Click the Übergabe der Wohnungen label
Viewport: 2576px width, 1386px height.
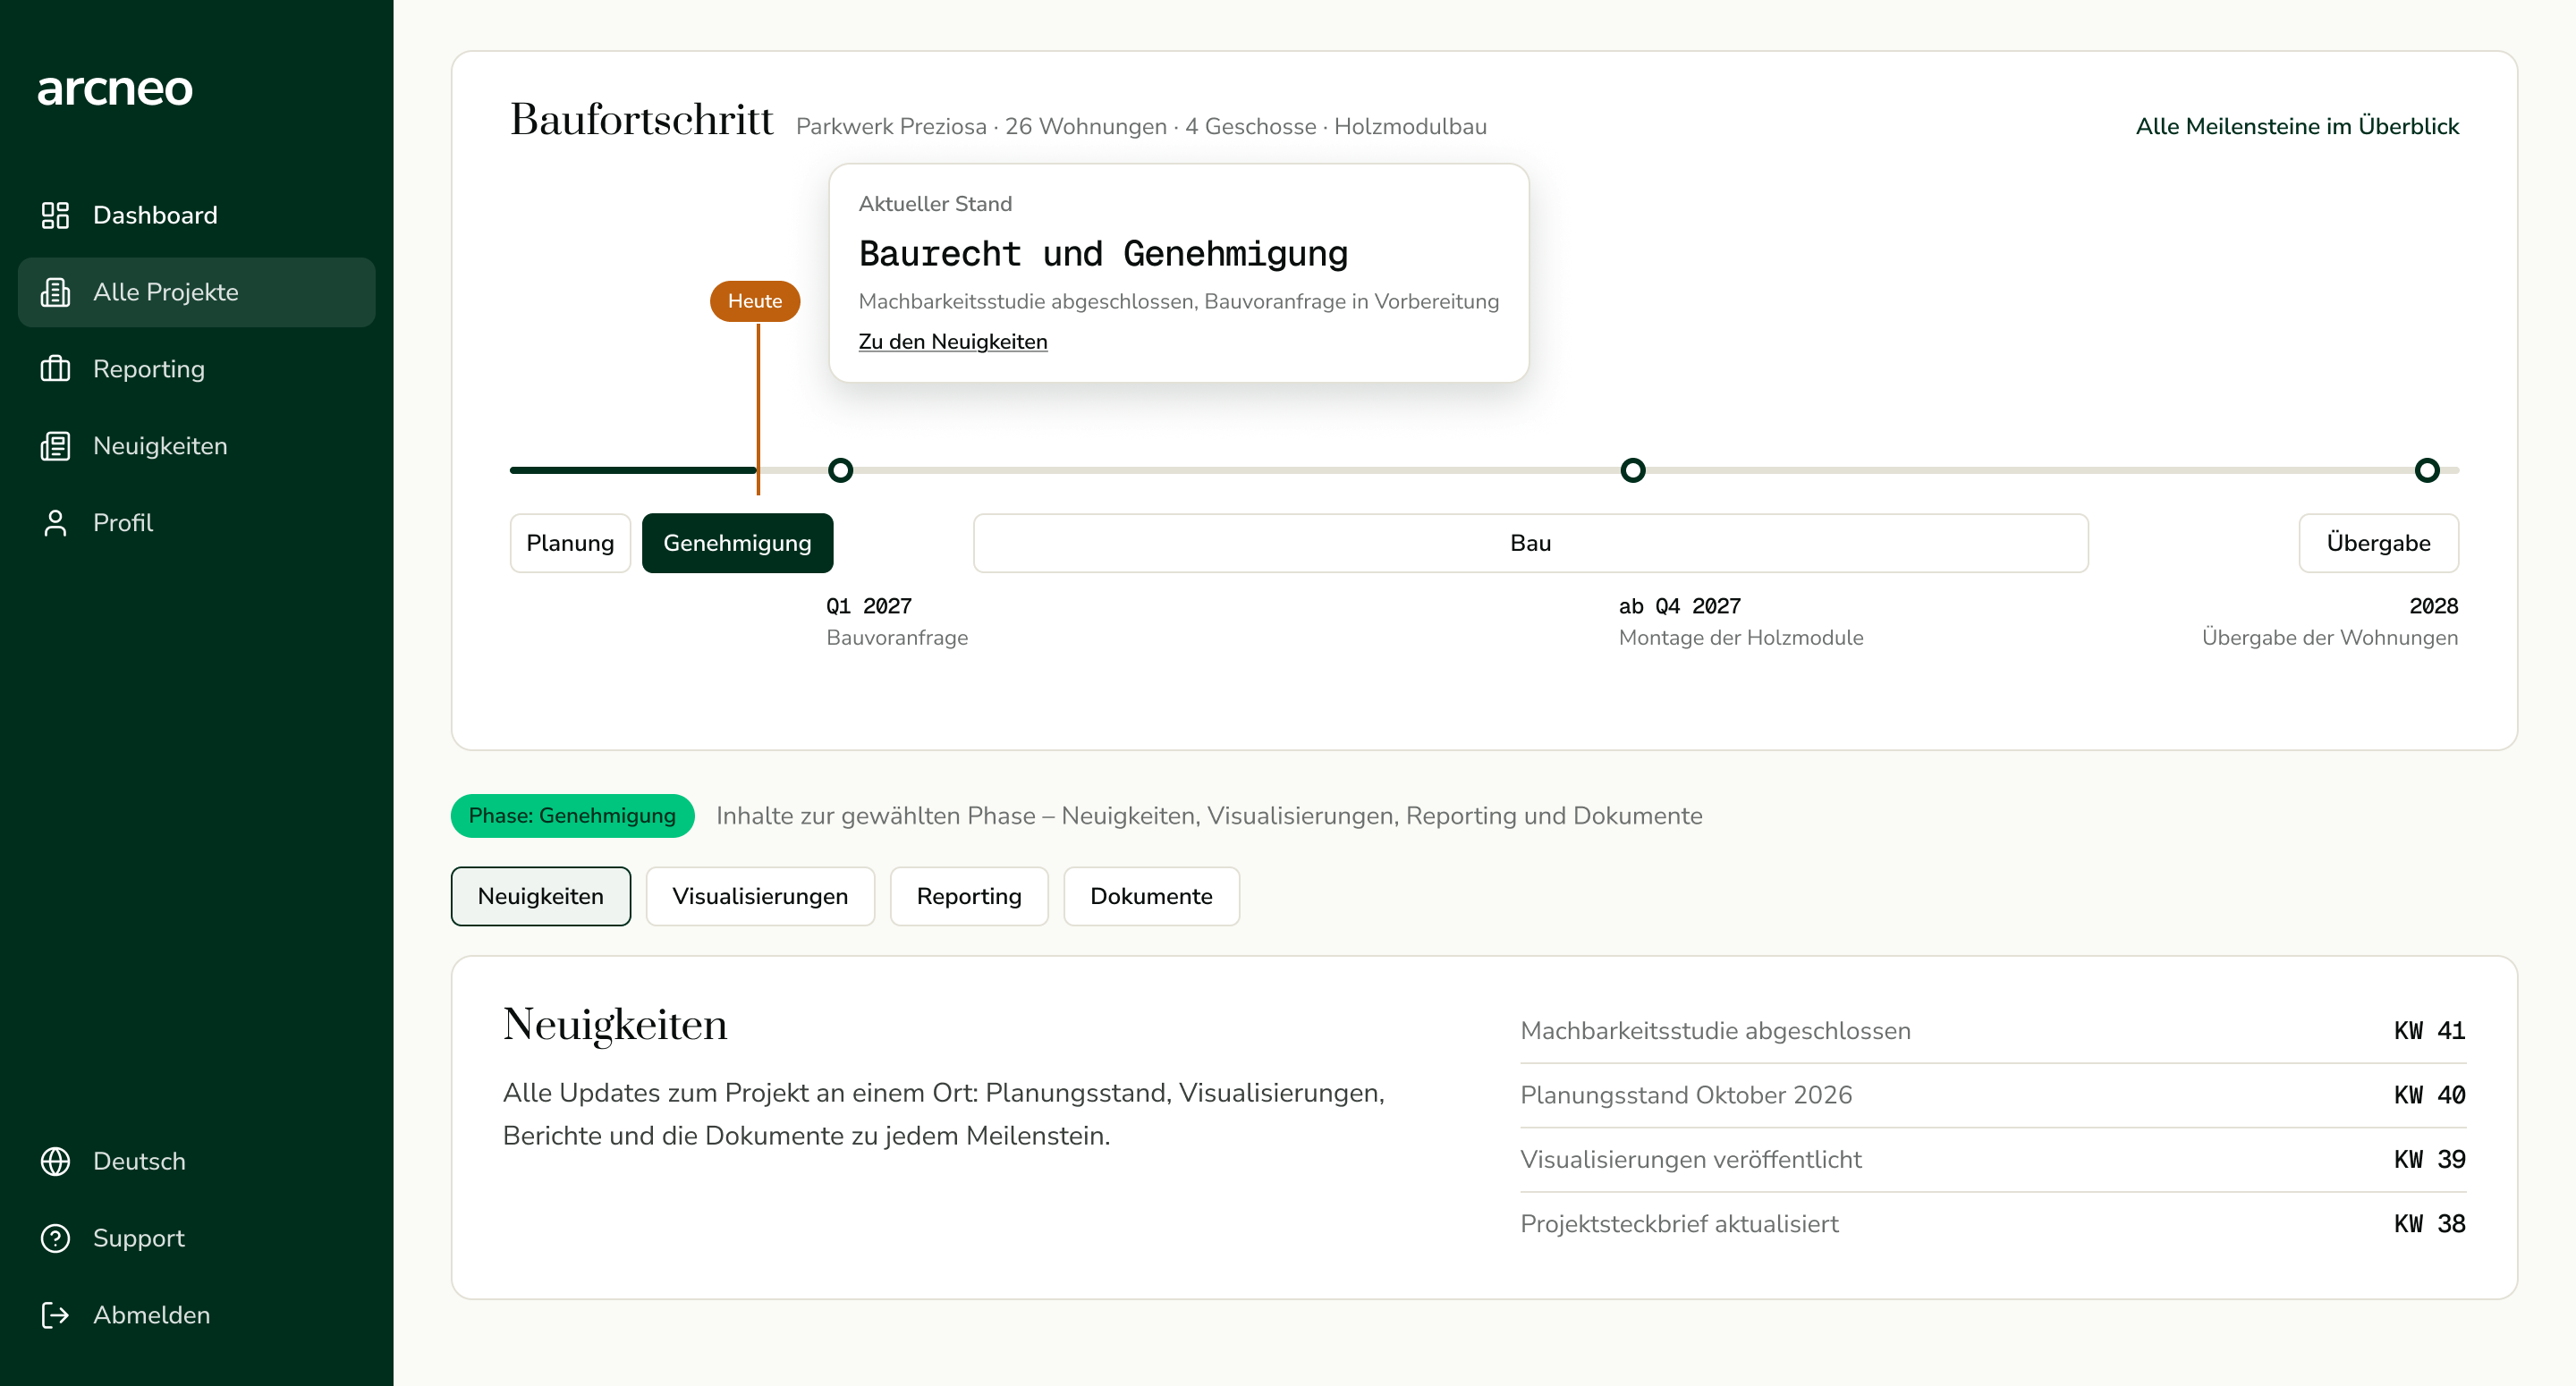pyautogui.click(x=2330, y=638)
